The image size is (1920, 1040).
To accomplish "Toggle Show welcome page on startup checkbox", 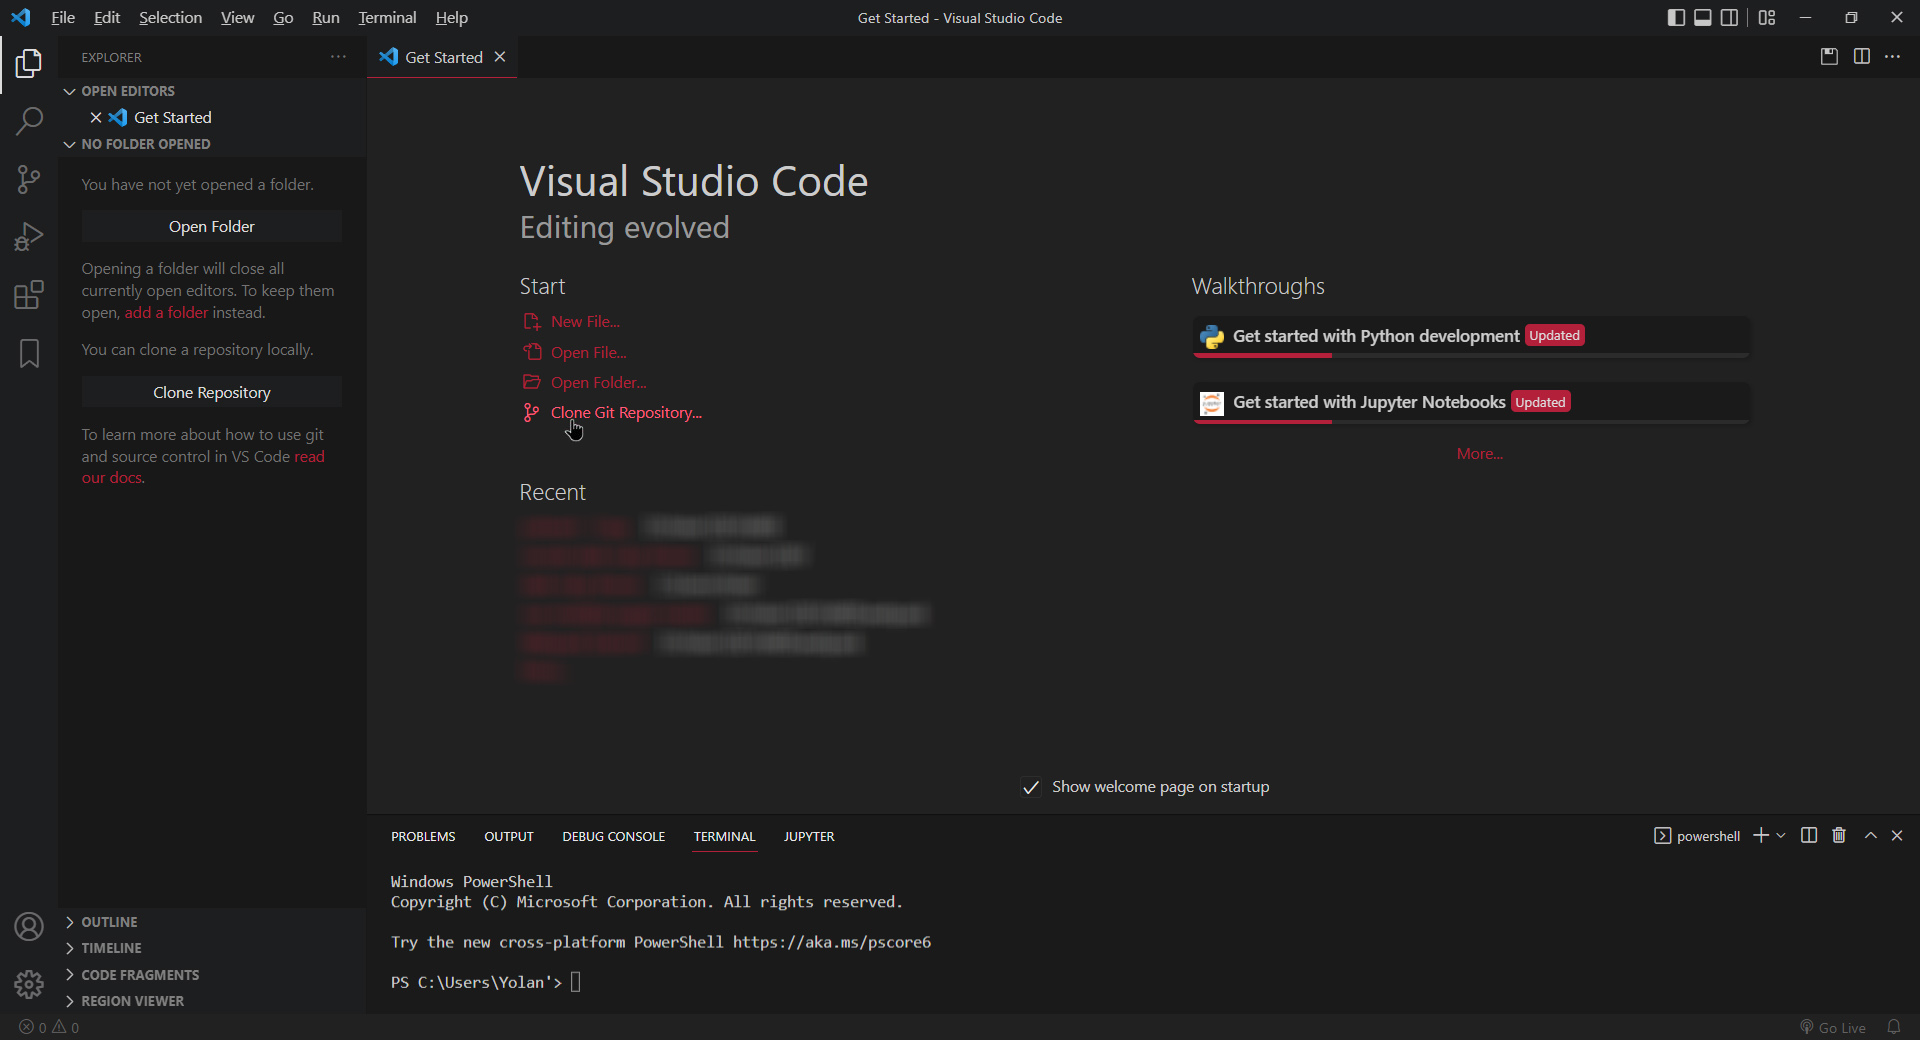I will point(1031,788).
